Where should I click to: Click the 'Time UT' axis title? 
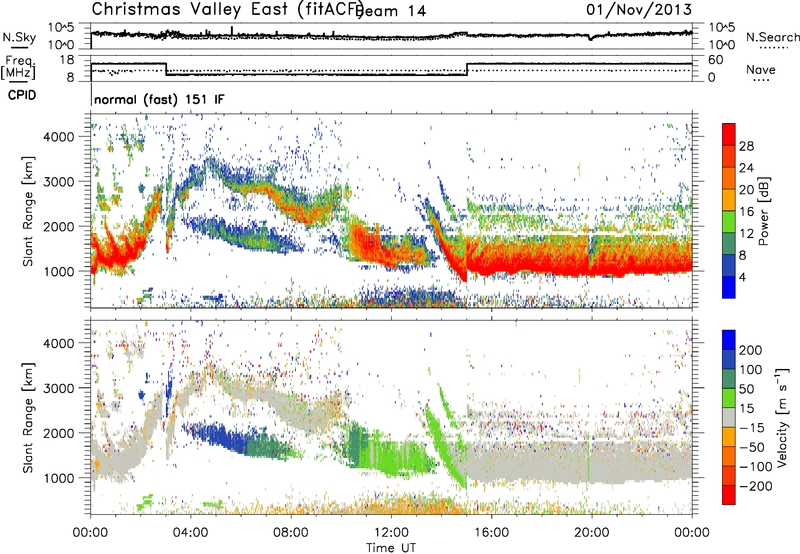coord(391,548)
